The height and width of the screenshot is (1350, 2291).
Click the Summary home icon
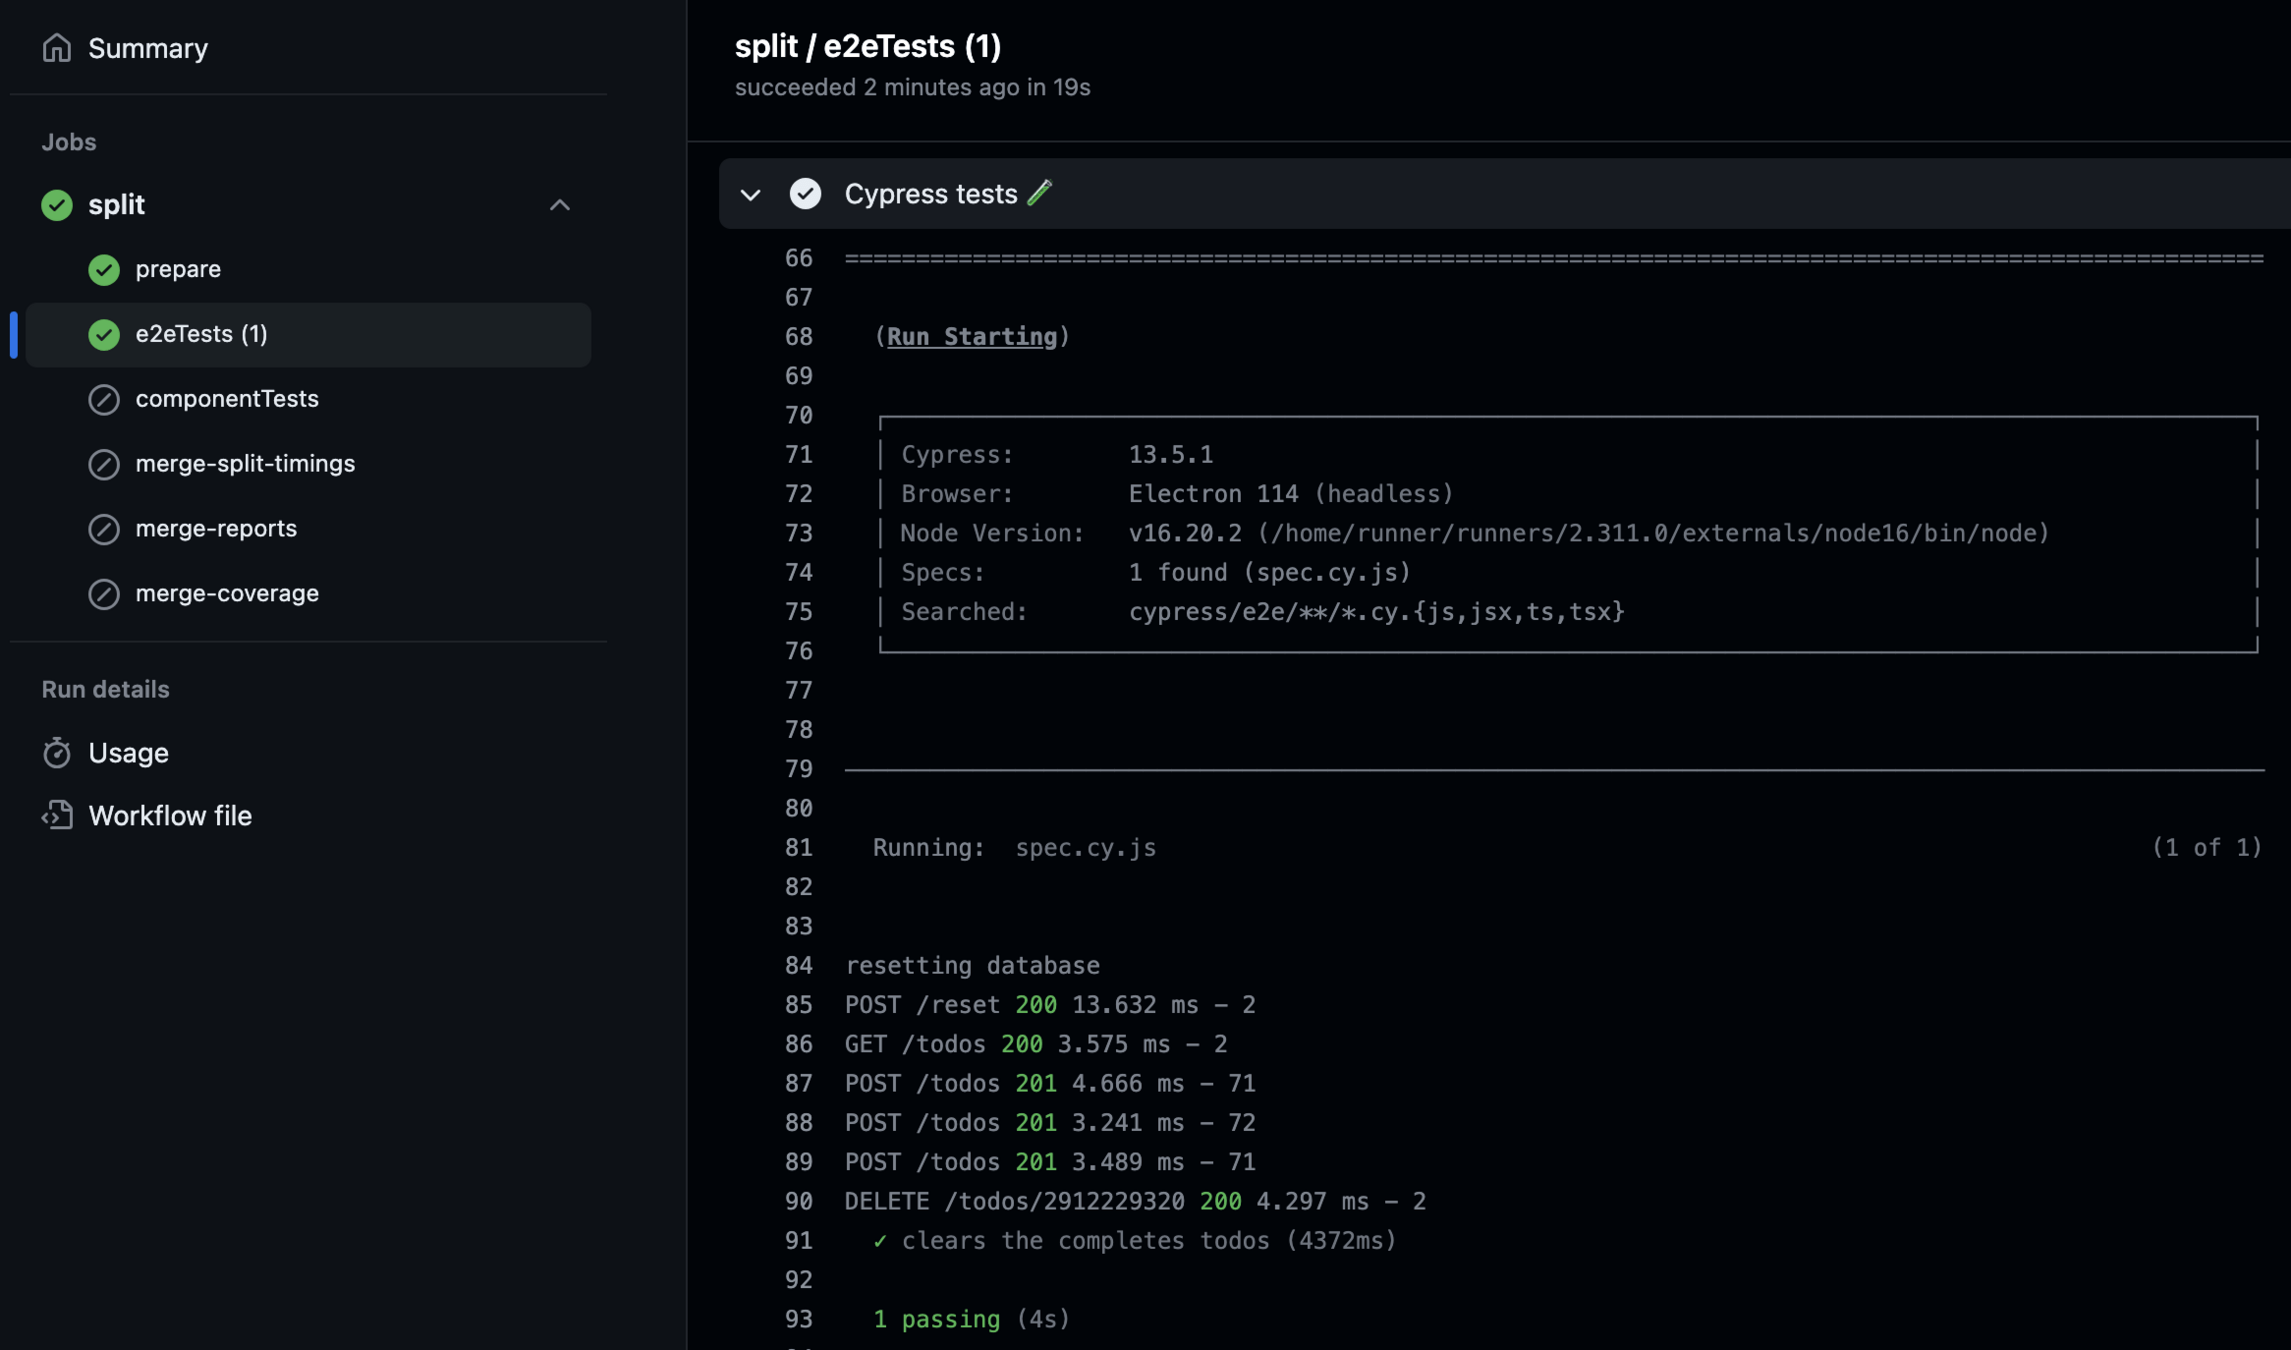coord(56,48)
